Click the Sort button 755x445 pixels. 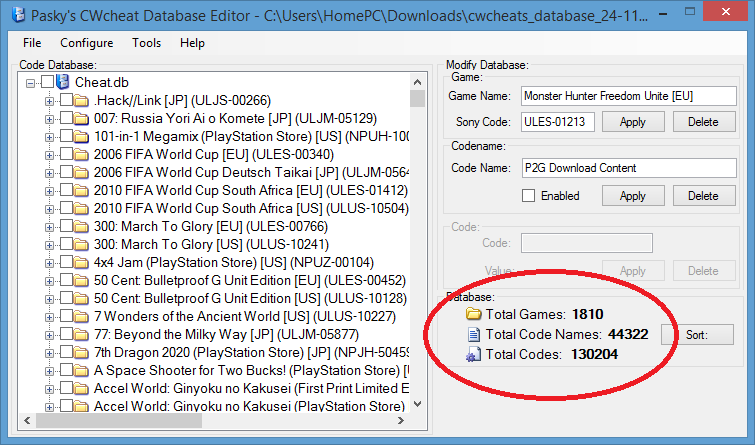pos(696,335)
